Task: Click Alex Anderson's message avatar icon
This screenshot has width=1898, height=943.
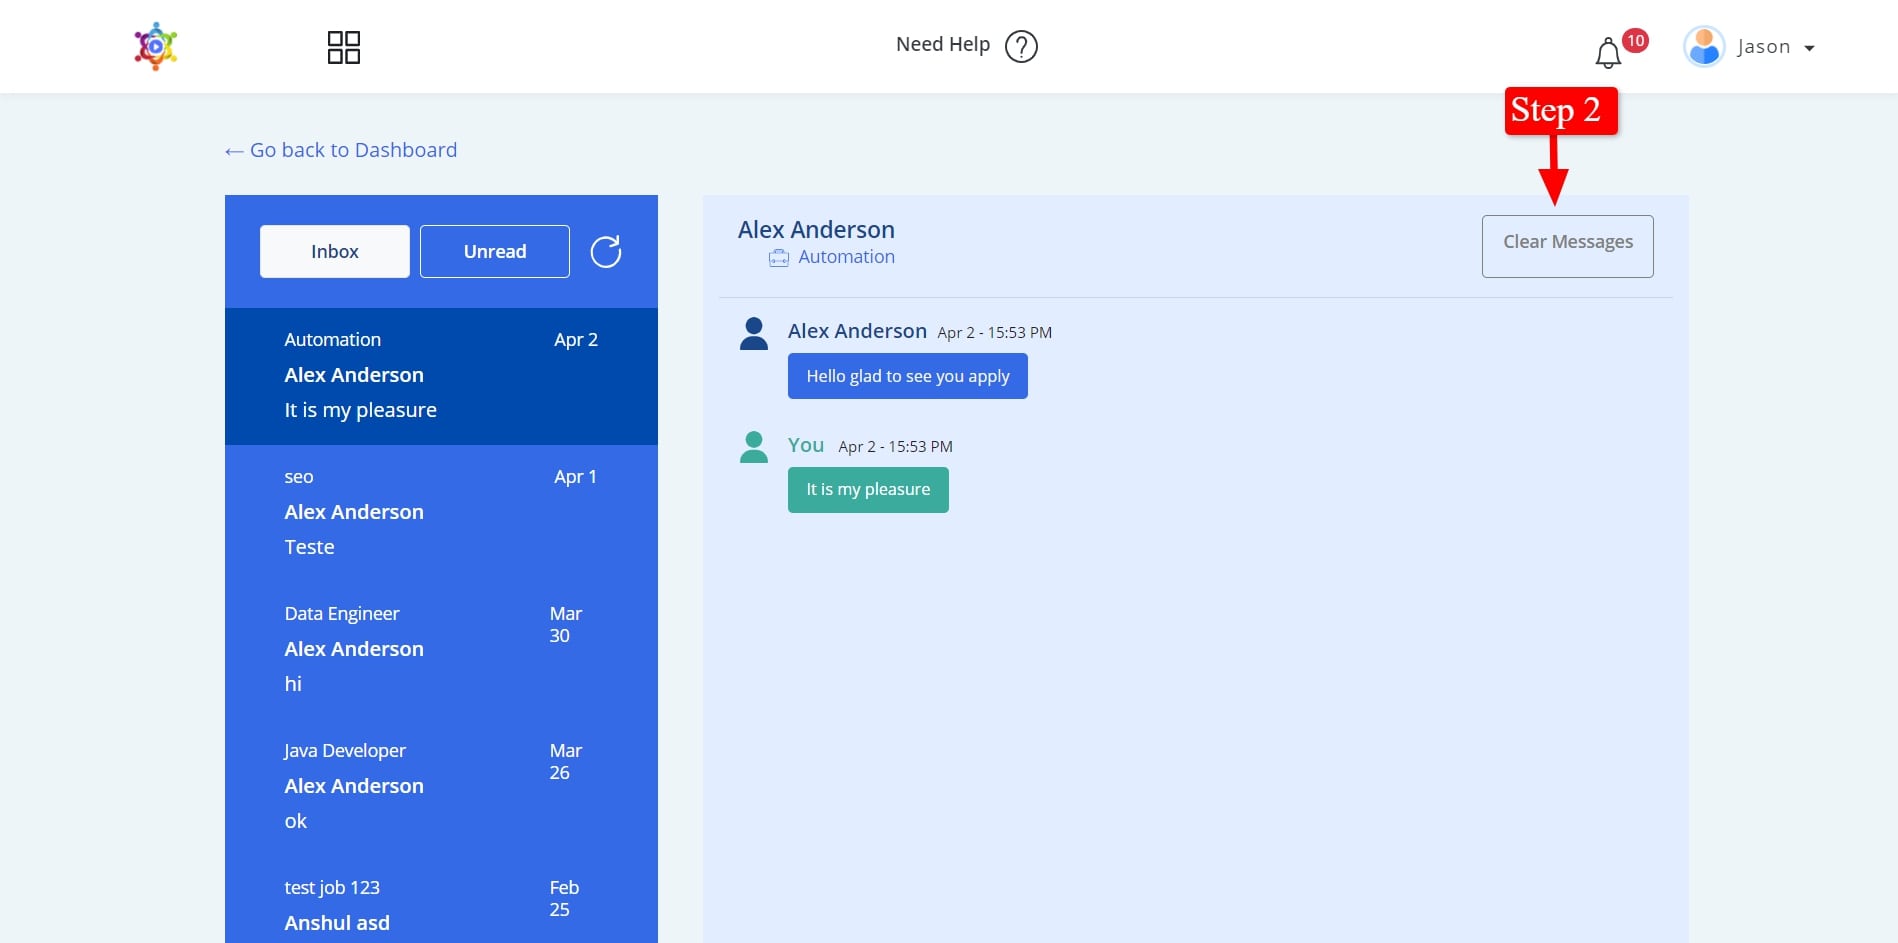Action: (754, 334)
